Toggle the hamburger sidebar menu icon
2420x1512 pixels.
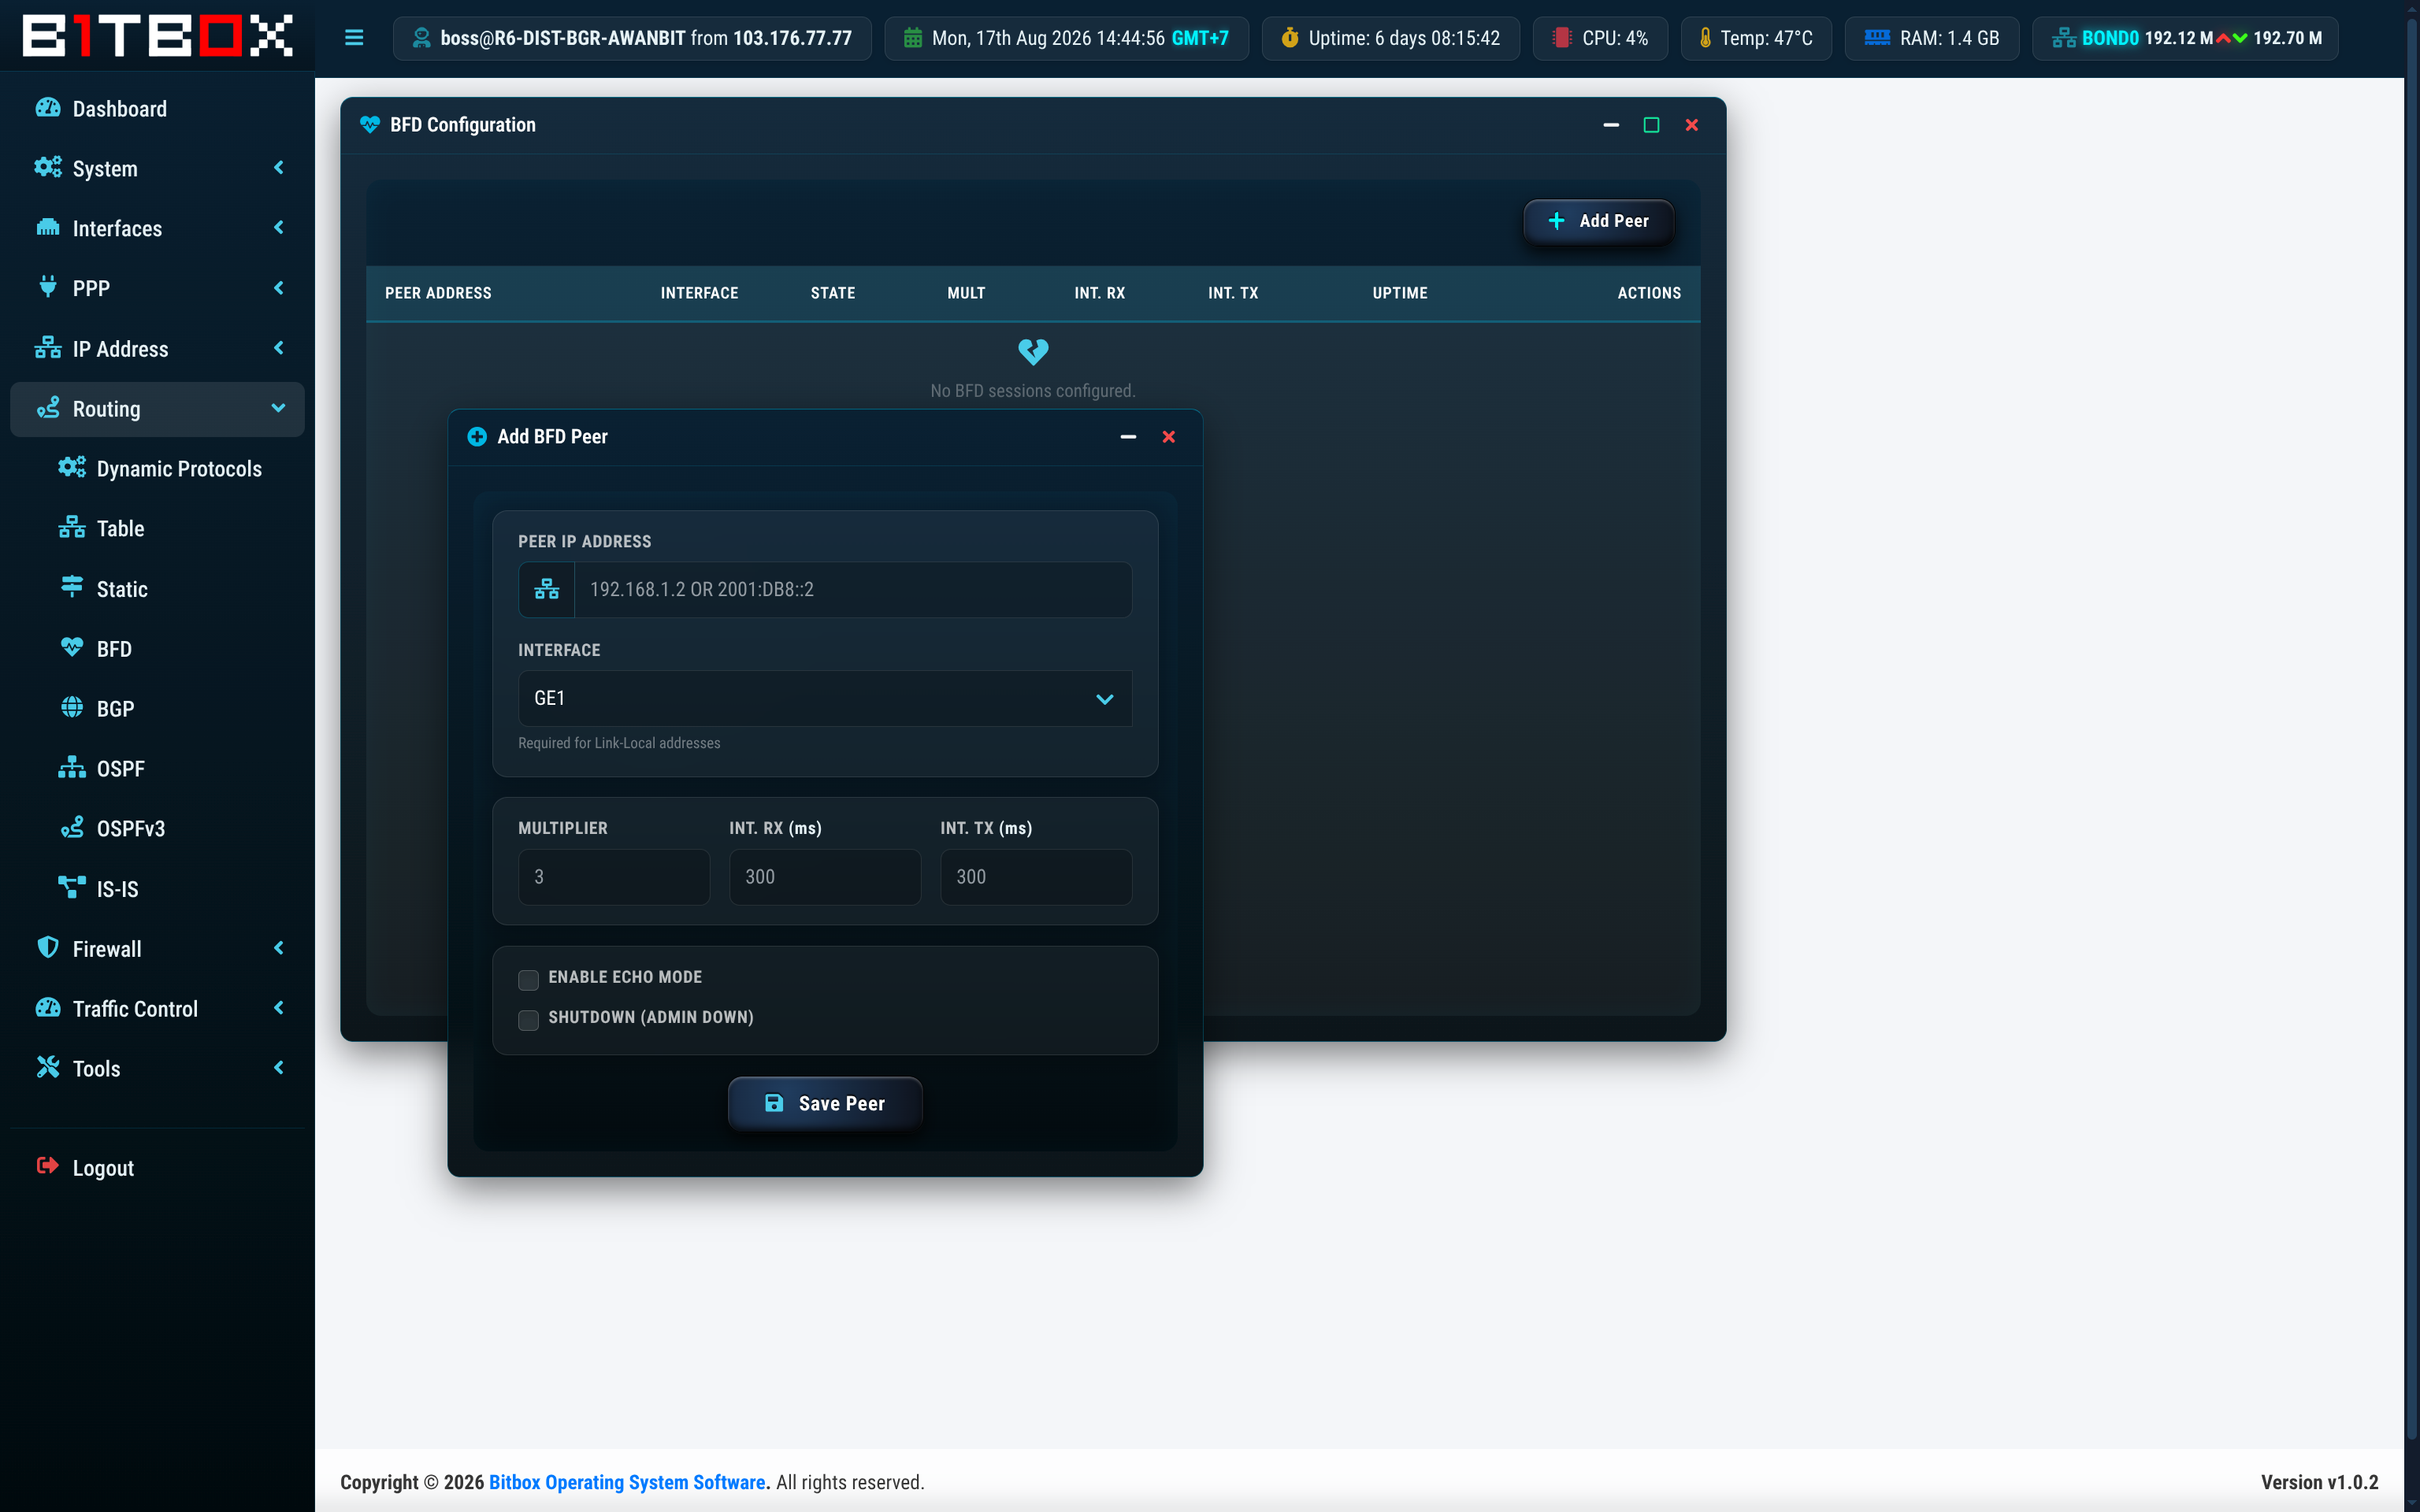tap(354, 38)
